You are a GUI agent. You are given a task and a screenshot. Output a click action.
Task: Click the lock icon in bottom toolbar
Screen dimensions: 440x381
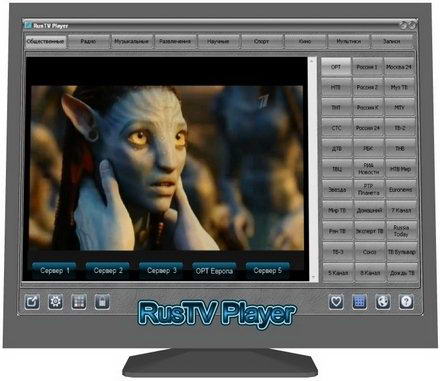click(102, 302)
